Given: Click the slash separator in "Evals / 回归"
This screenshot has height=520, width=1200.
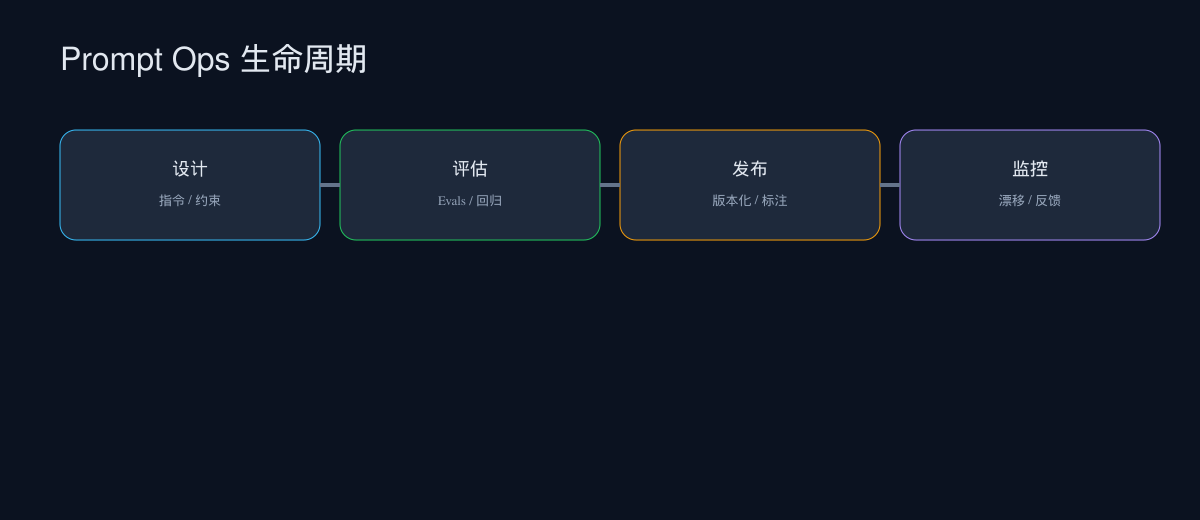Looking at the screenshot, I should (x=471, y=201).
